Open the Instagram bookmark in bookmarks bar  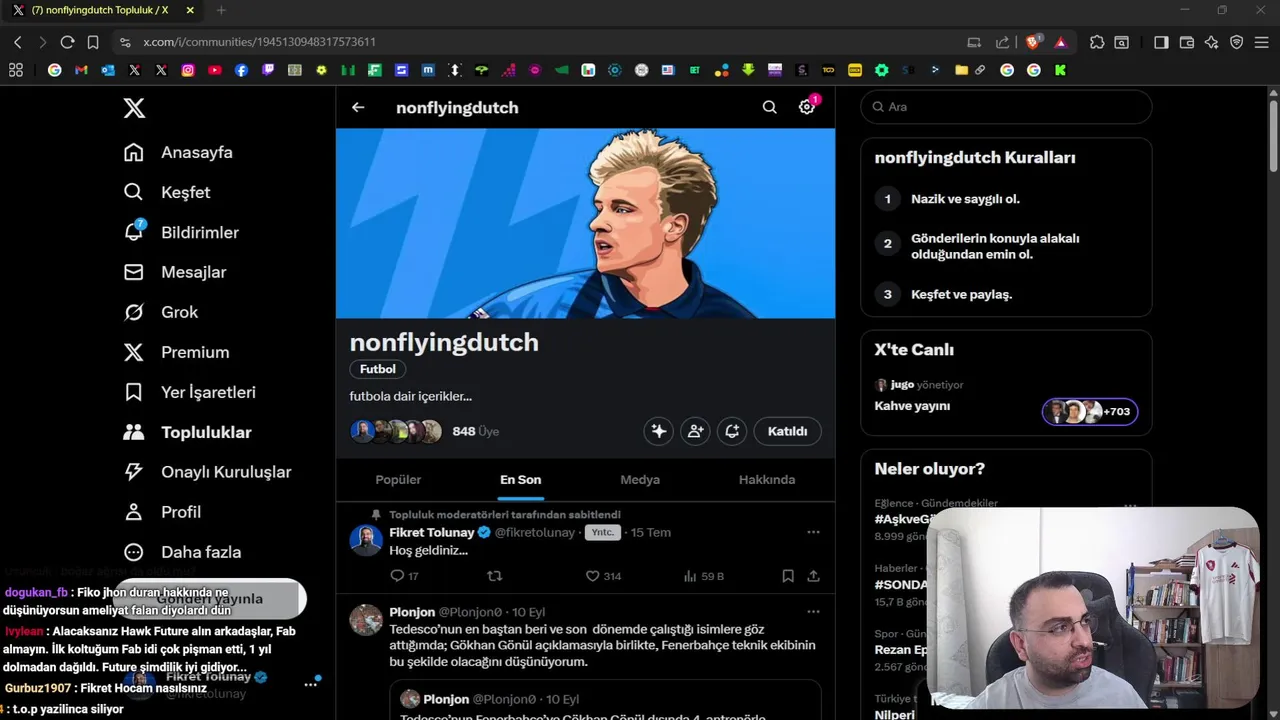tap(188, 70)
